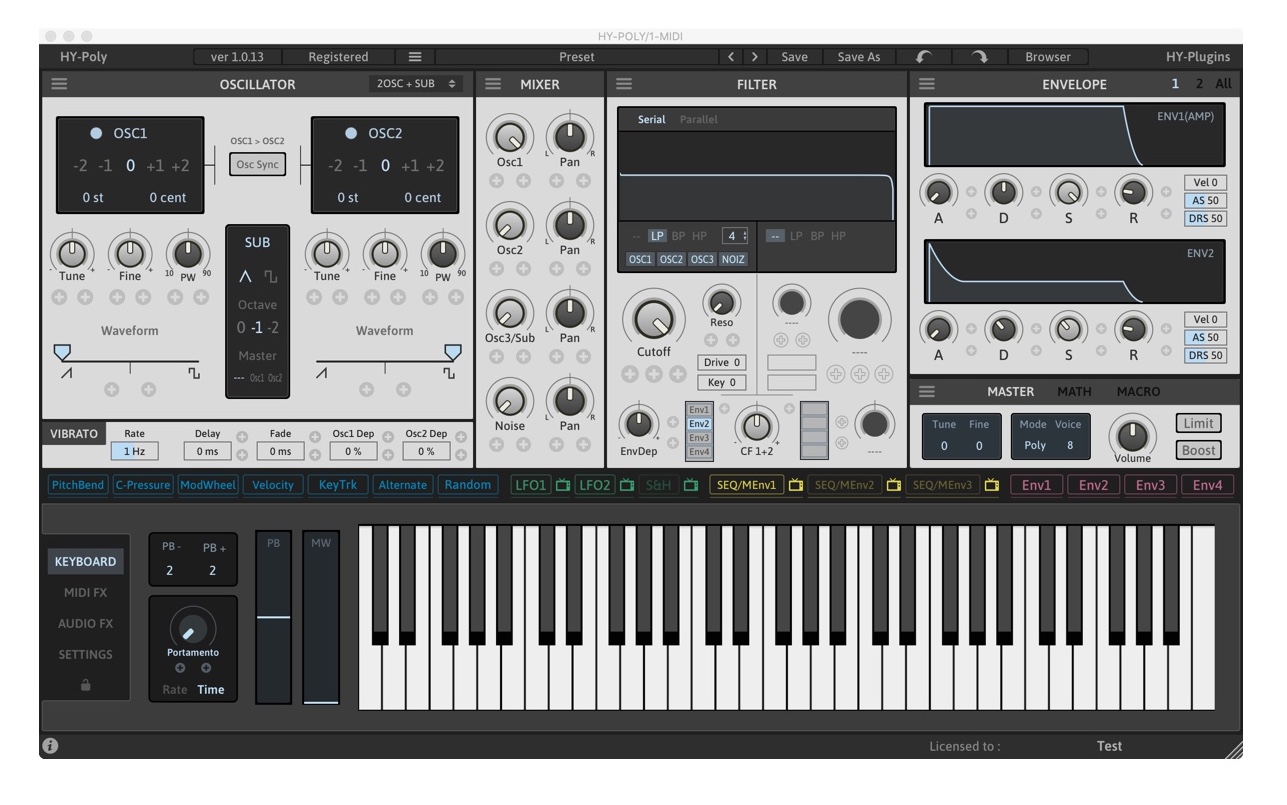
Task: Switch to envelope page 2
Action: (1199, 84)
